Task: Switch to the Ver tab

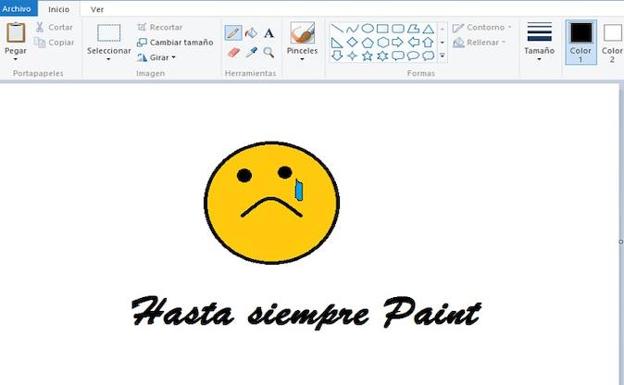Action: (x=97, y=9)
